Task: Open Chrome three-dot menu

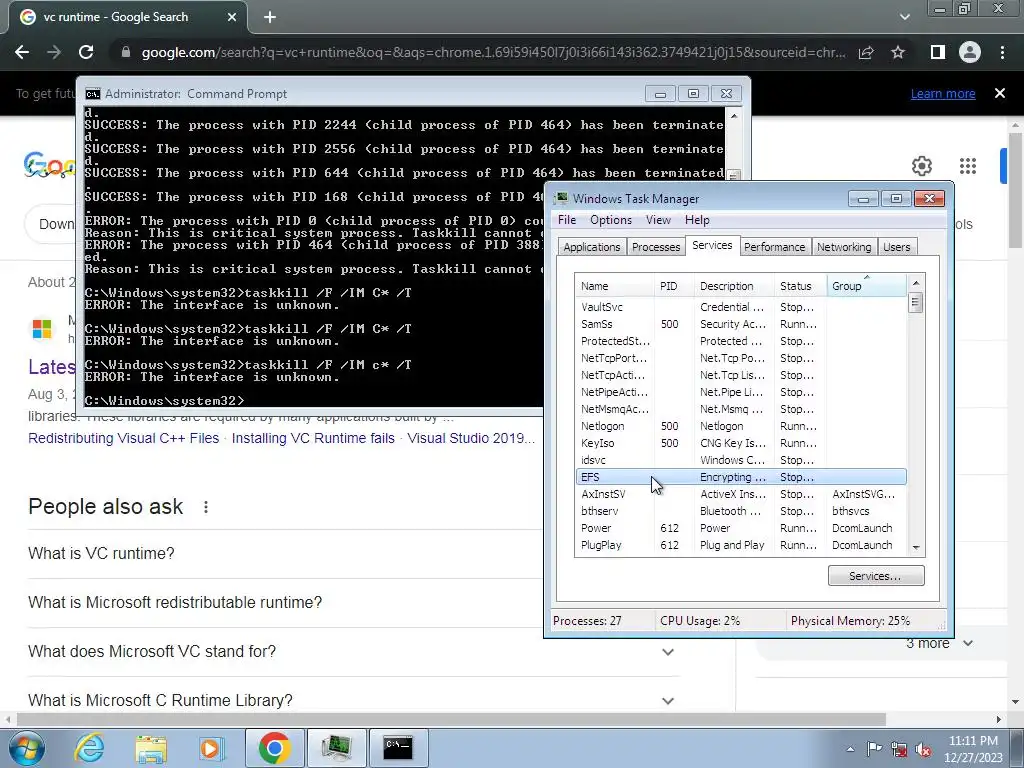Action: (1002, 52)
